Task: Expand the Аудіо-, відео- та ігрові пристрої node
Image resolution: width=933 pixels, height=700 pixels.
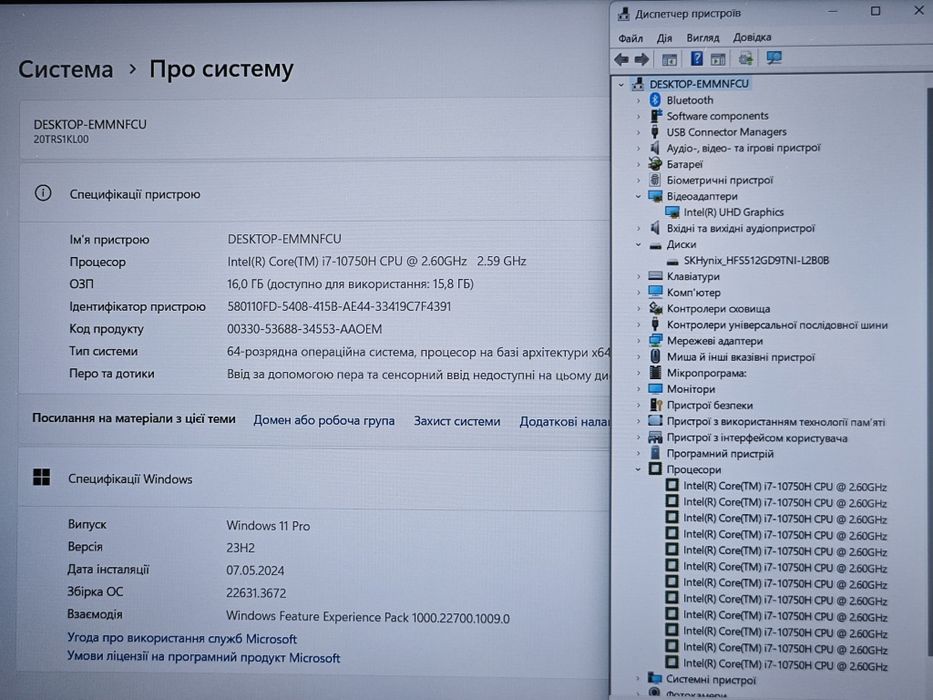Action: point(638,148)
